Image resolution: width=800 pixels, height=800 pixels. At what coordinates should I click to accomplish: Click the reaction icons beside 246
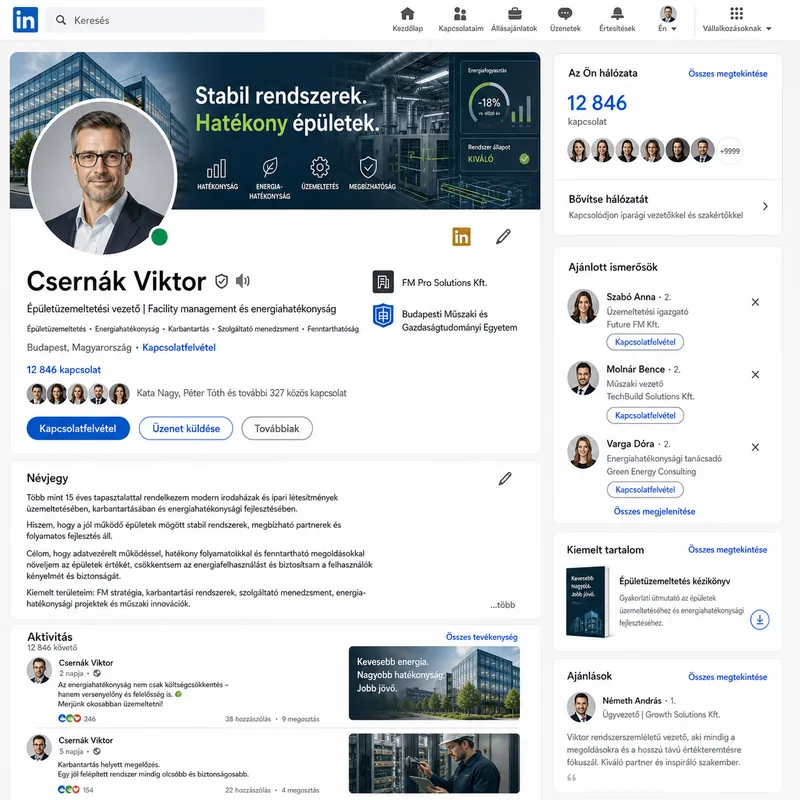[69, 718]
